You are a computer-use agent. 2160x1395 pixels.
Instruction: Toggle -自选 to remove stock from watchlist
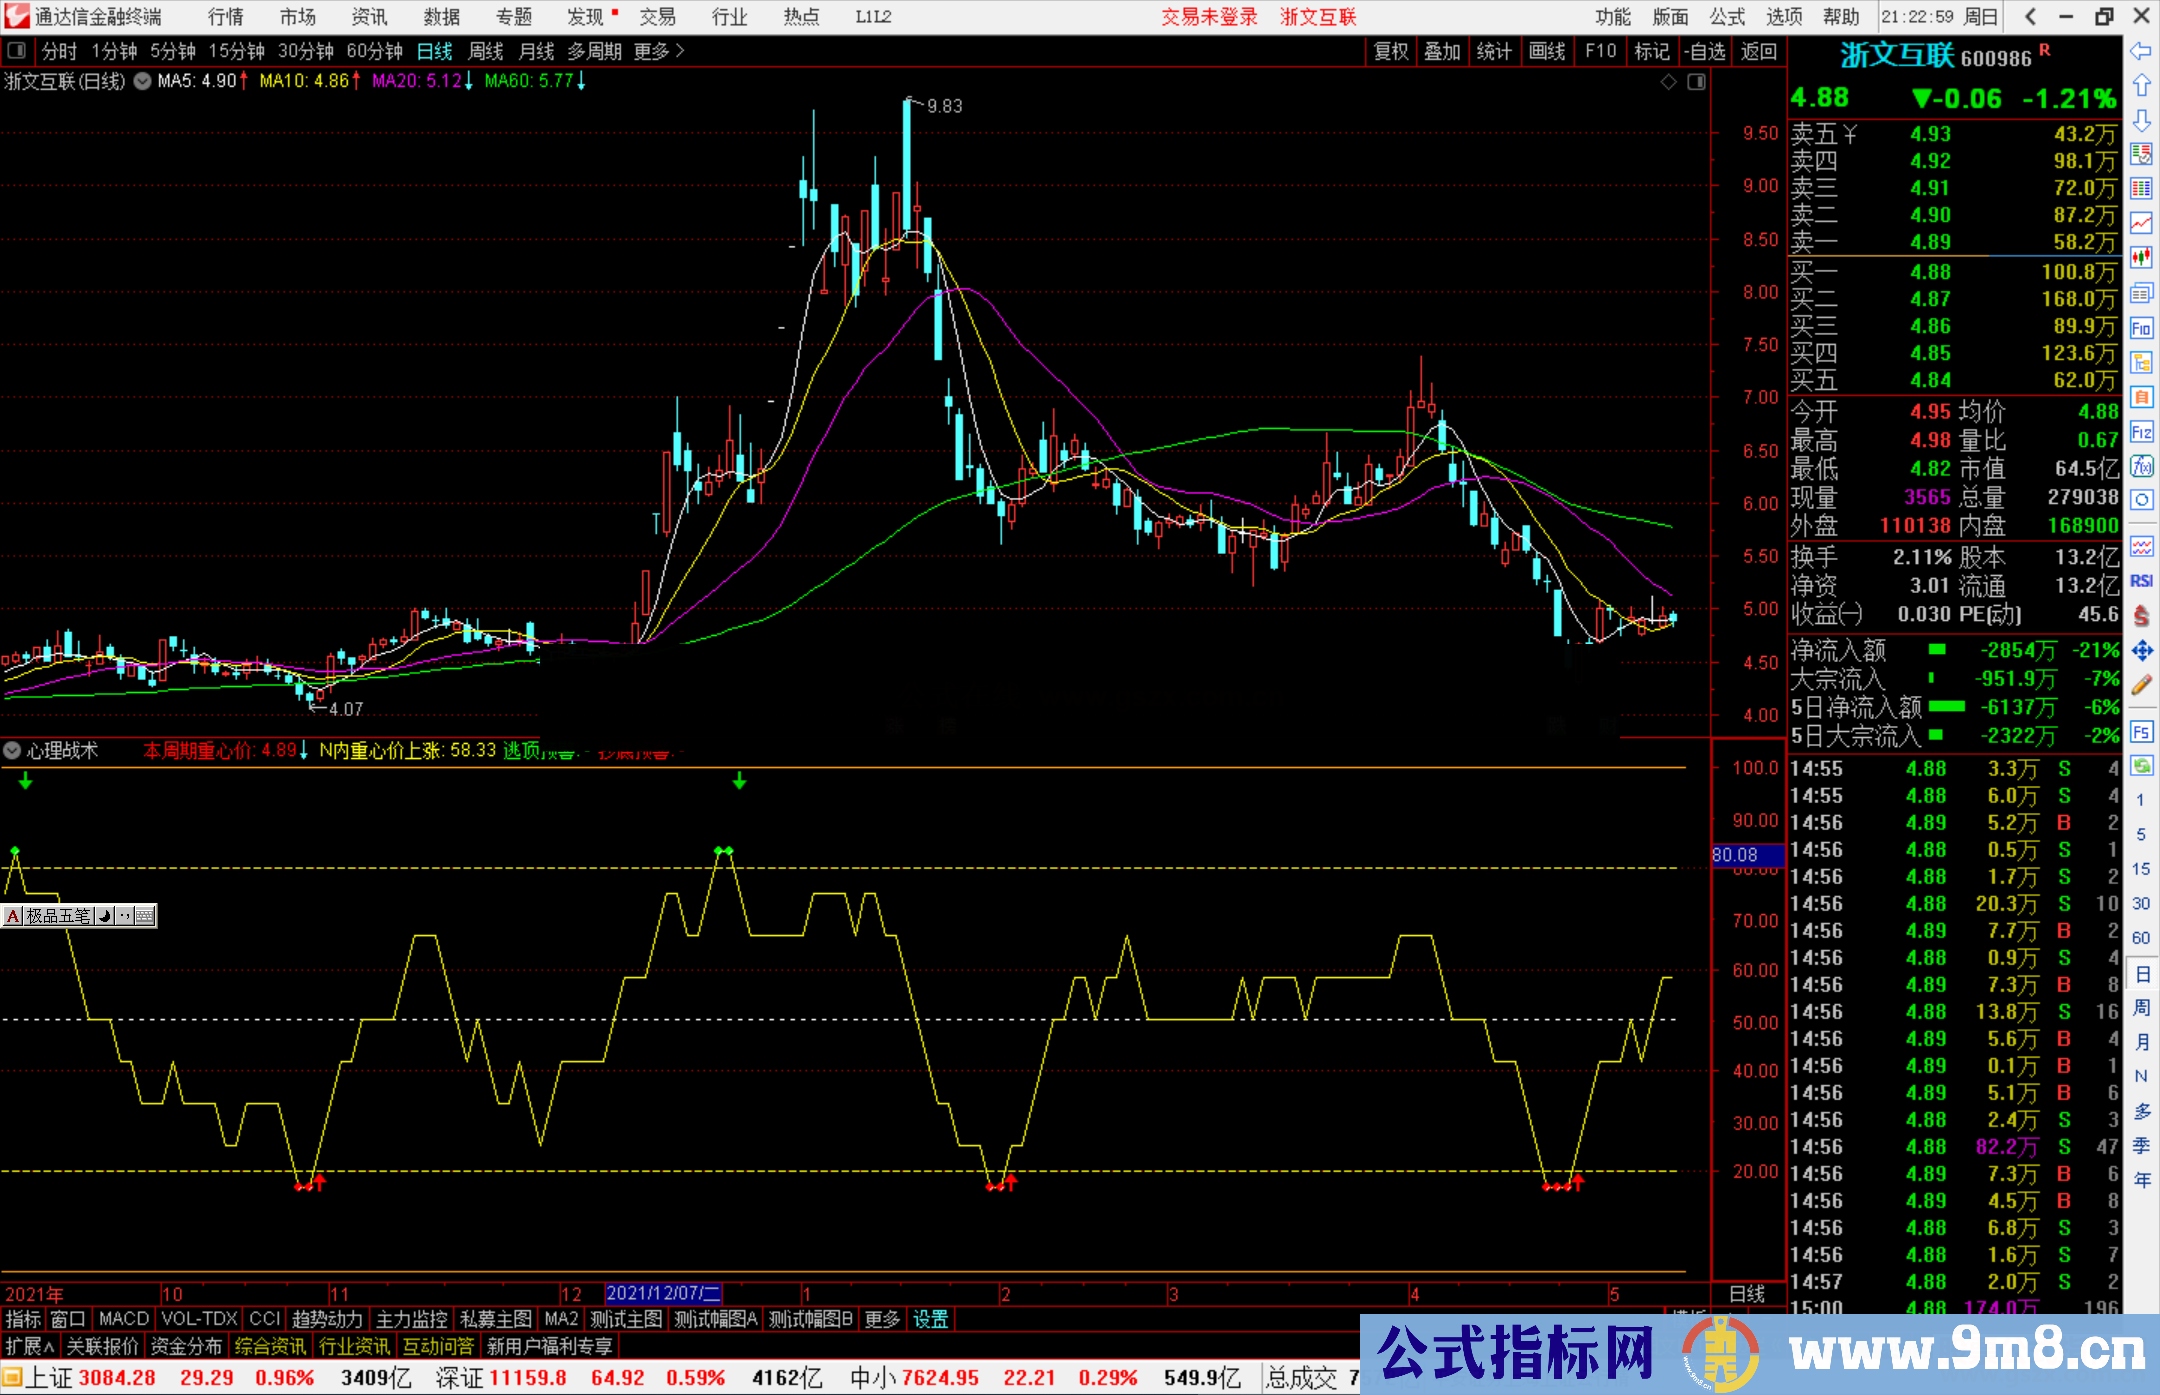point(1706,51)
